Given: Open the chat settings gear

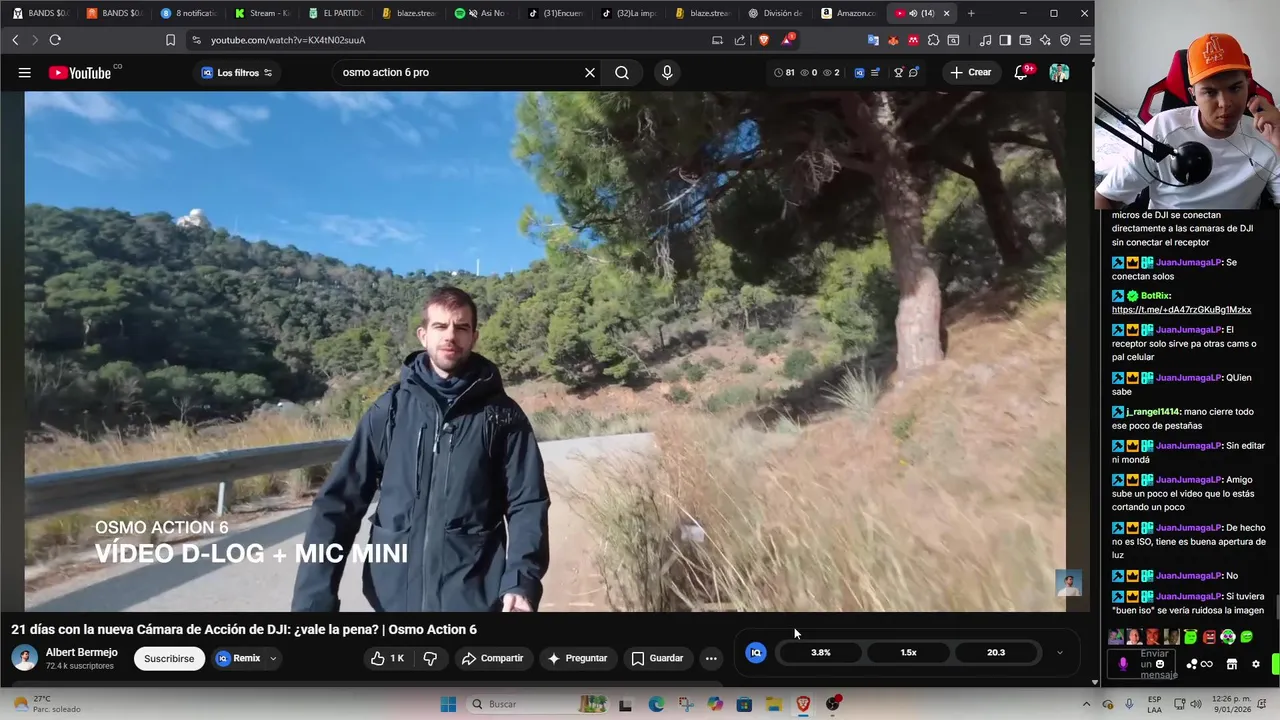Looking at the screenshot, I should click(x=1256, y=664).
